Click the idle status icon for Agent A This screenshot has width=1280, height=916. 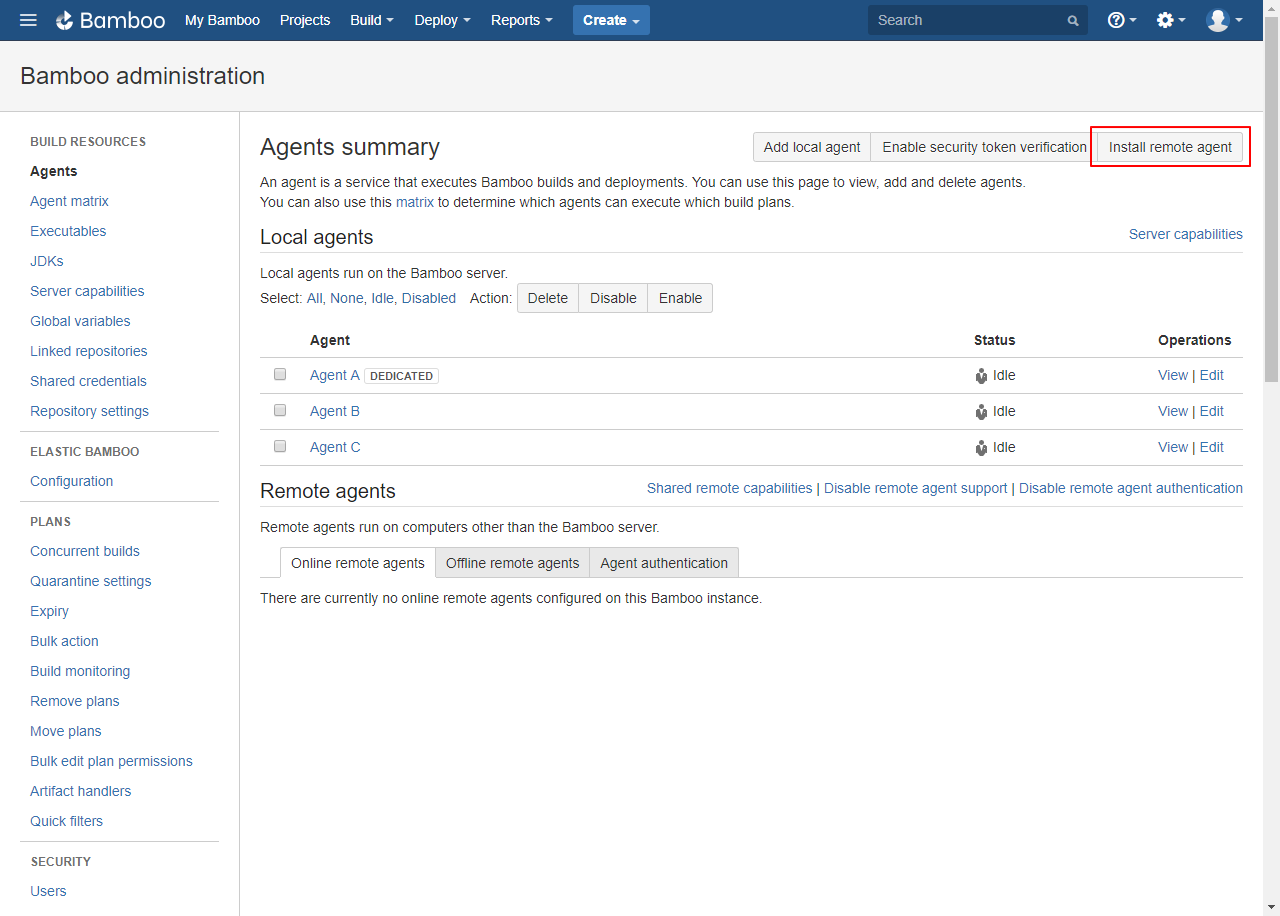point(981,376)
